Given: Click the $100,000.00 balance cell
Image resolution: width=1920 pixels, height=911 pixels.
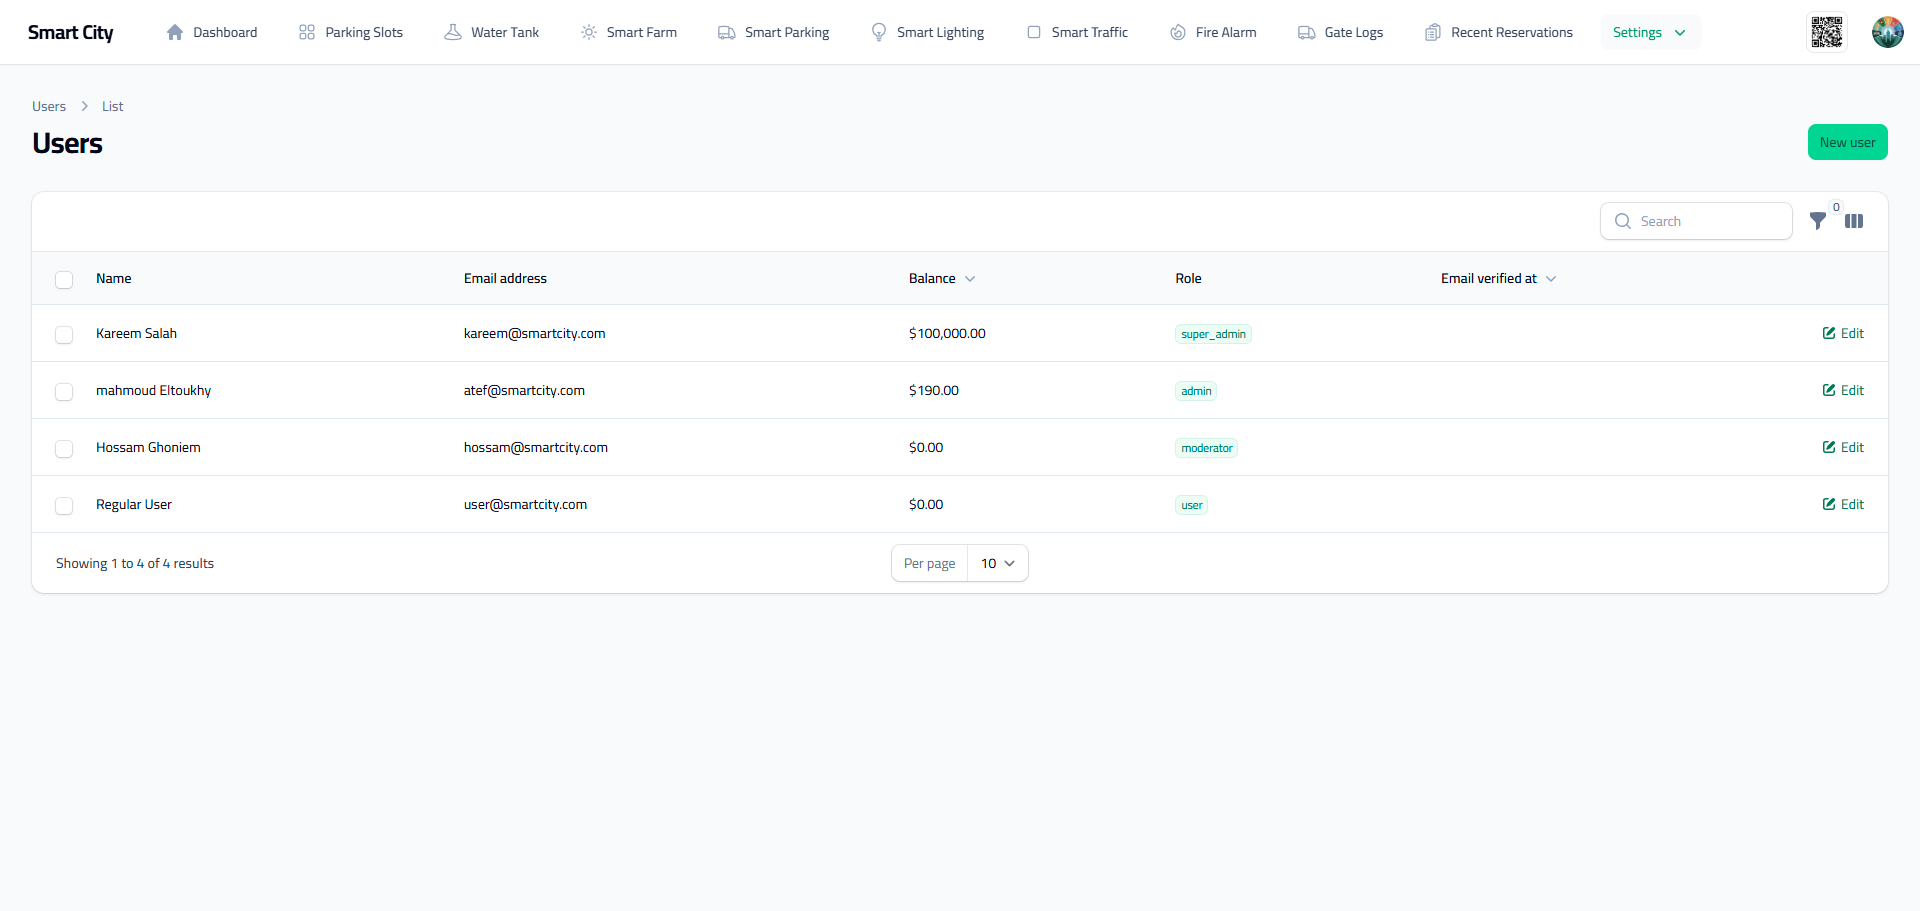Looking at the screenshot, I should coord(947,333).
